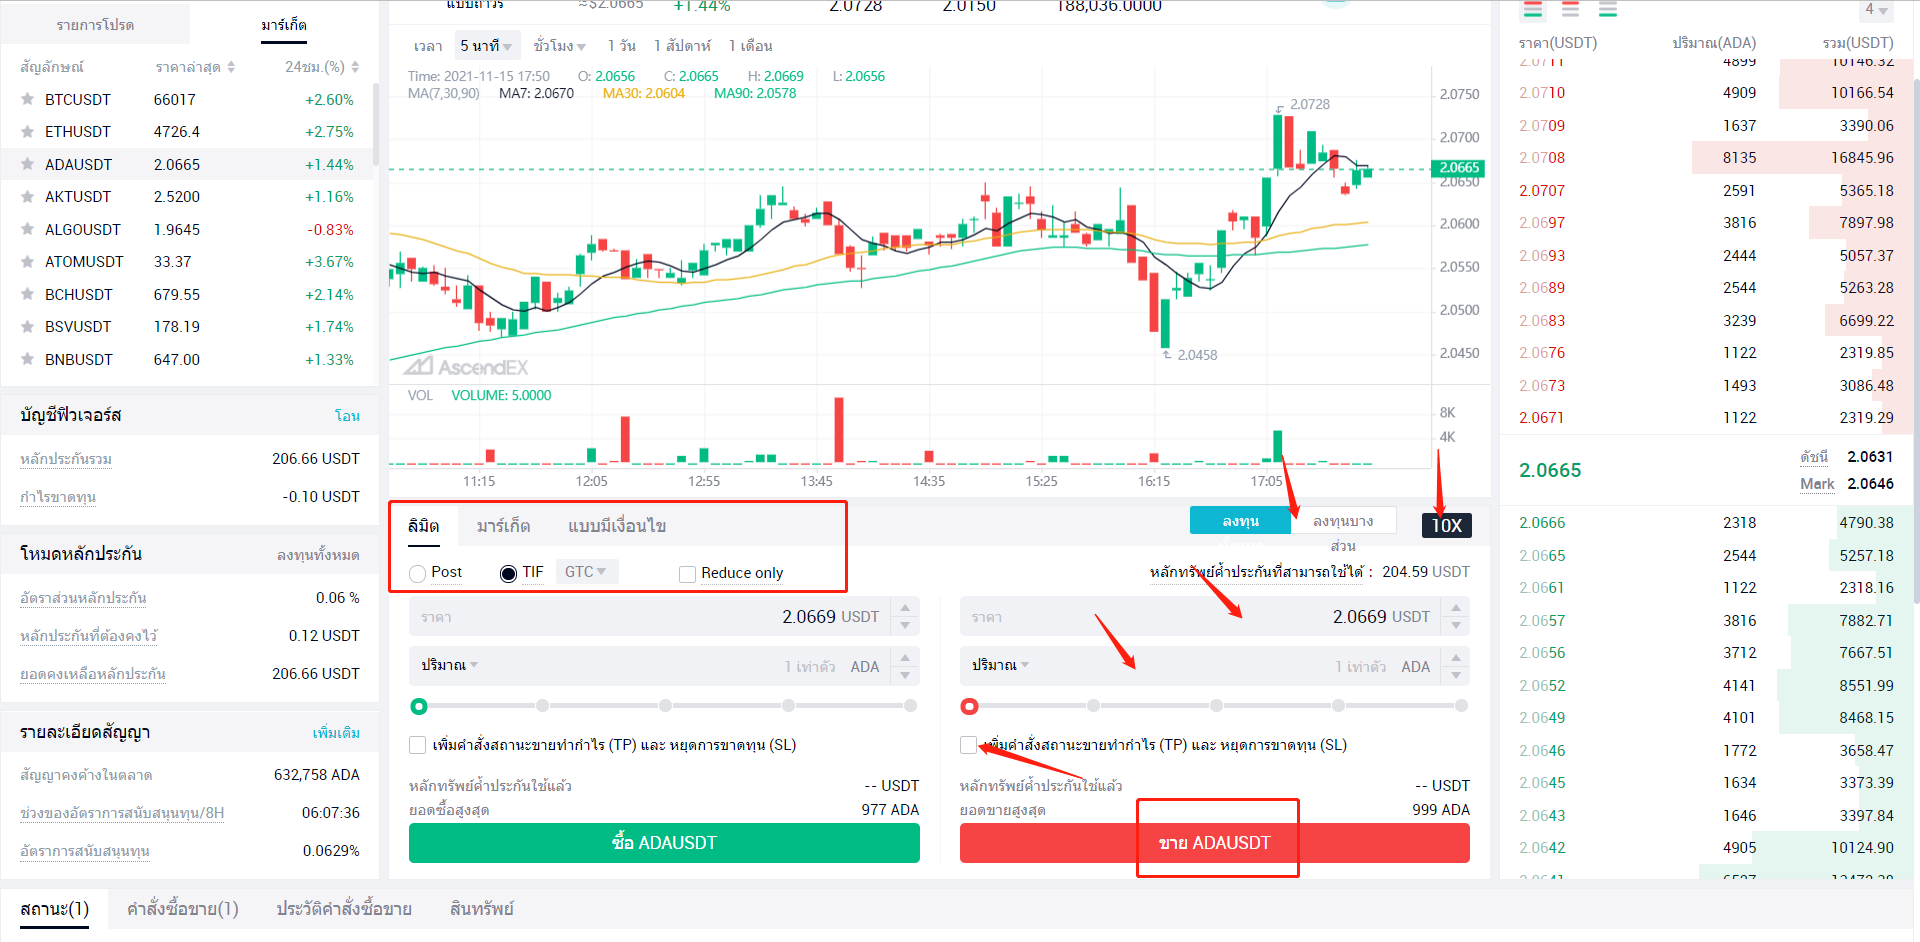1920x942 pixels.
Task: Open the สถานะ(1) positions tab
Action: point(55,909)
